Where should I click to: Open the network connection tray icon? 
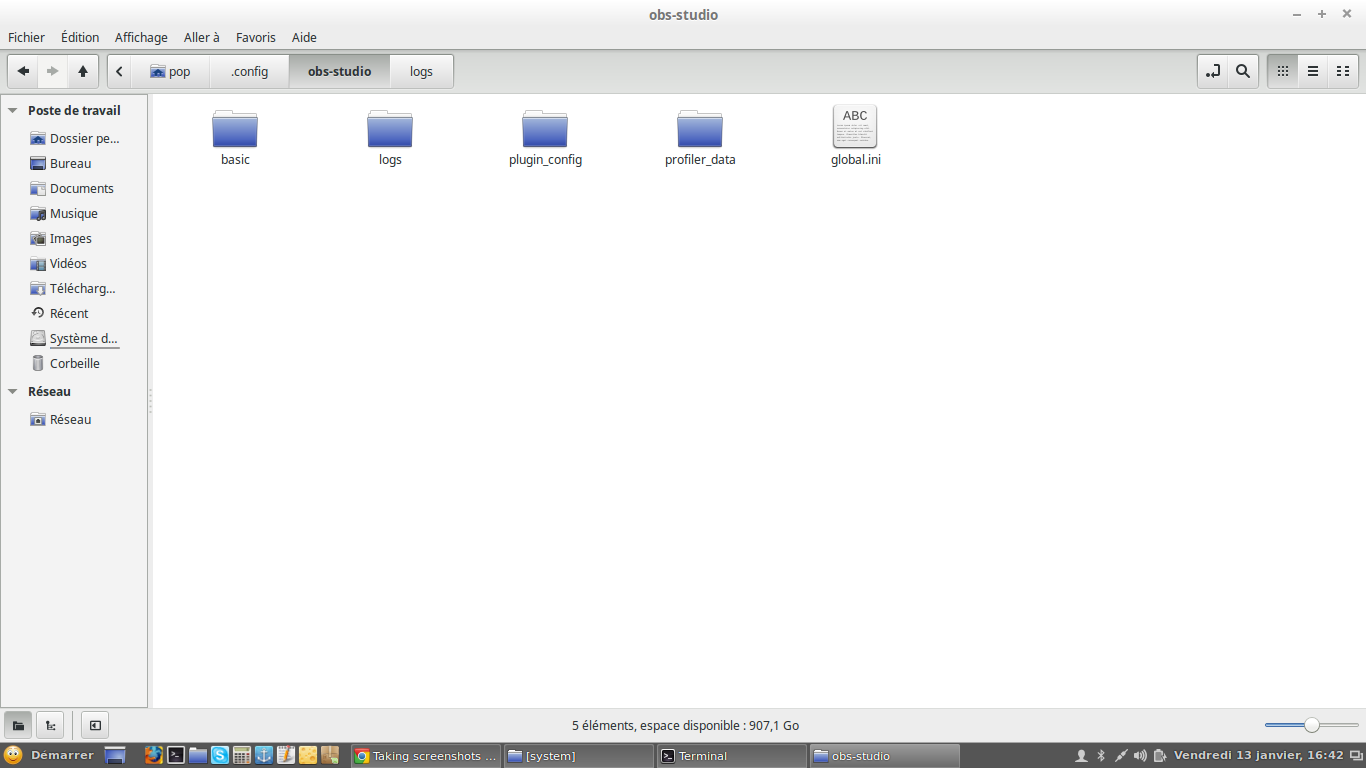(1121, 756)
